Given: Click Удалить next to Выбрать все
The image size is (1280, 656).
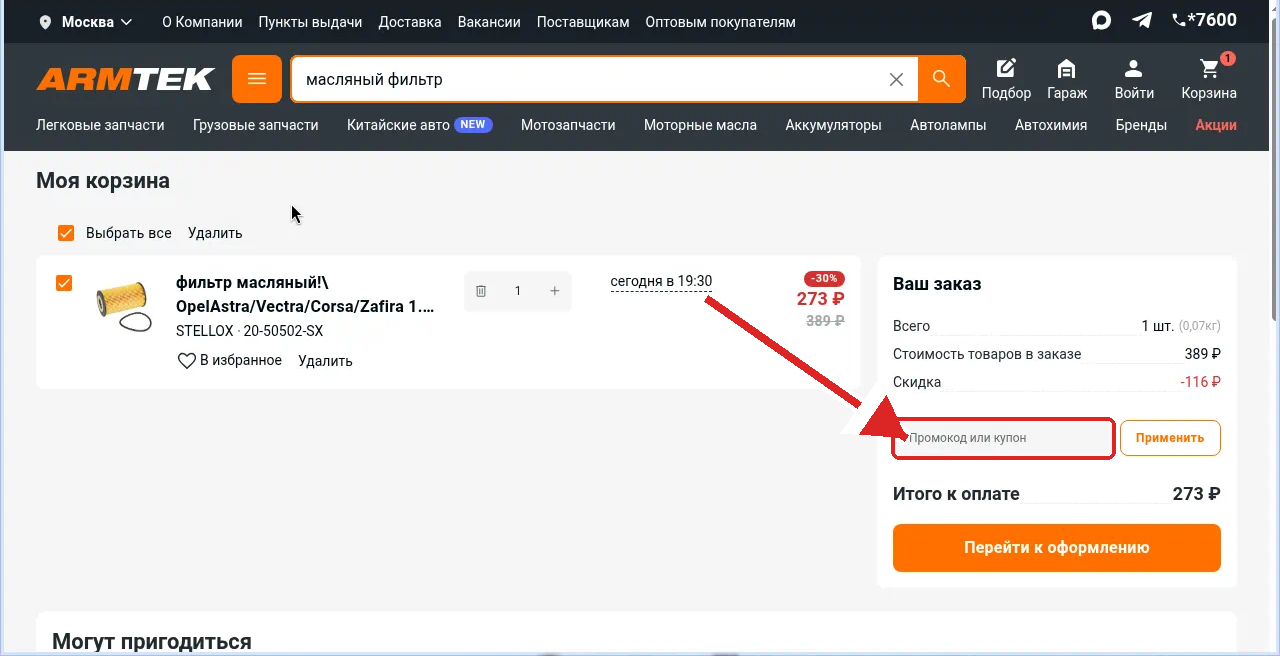Looking at the screenshot, I should pyautogui.click(x=215, y=233).
